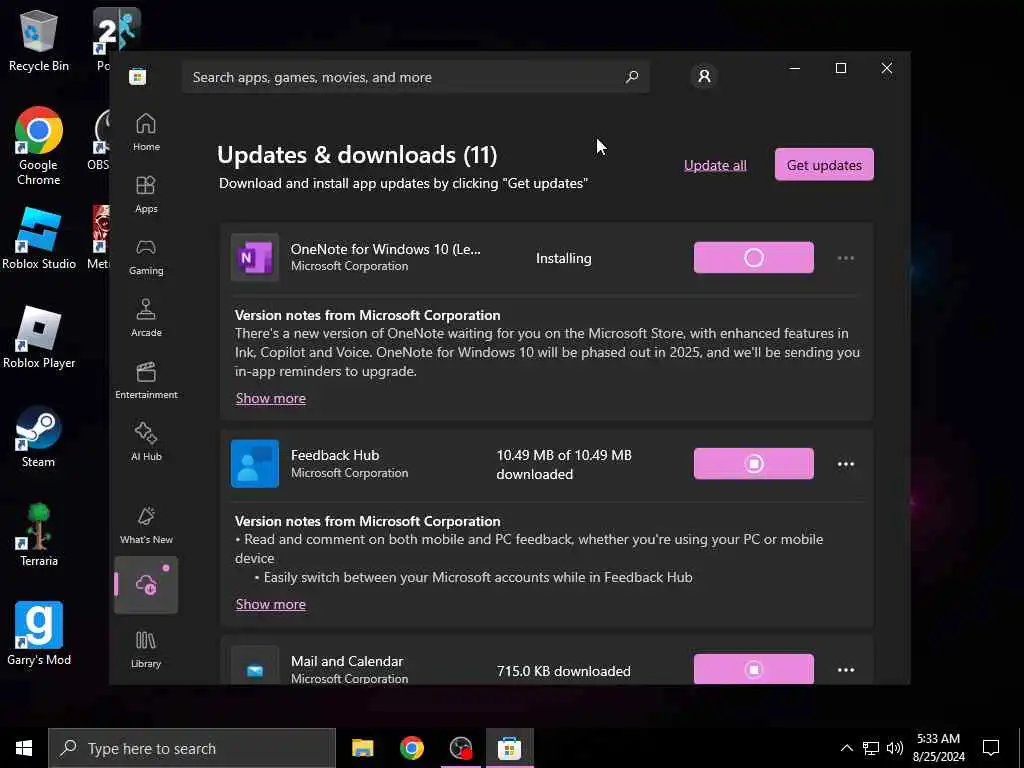Click the Mail and Calendar app icon
The image size is (1024, 768).
(x=255, y=666)
